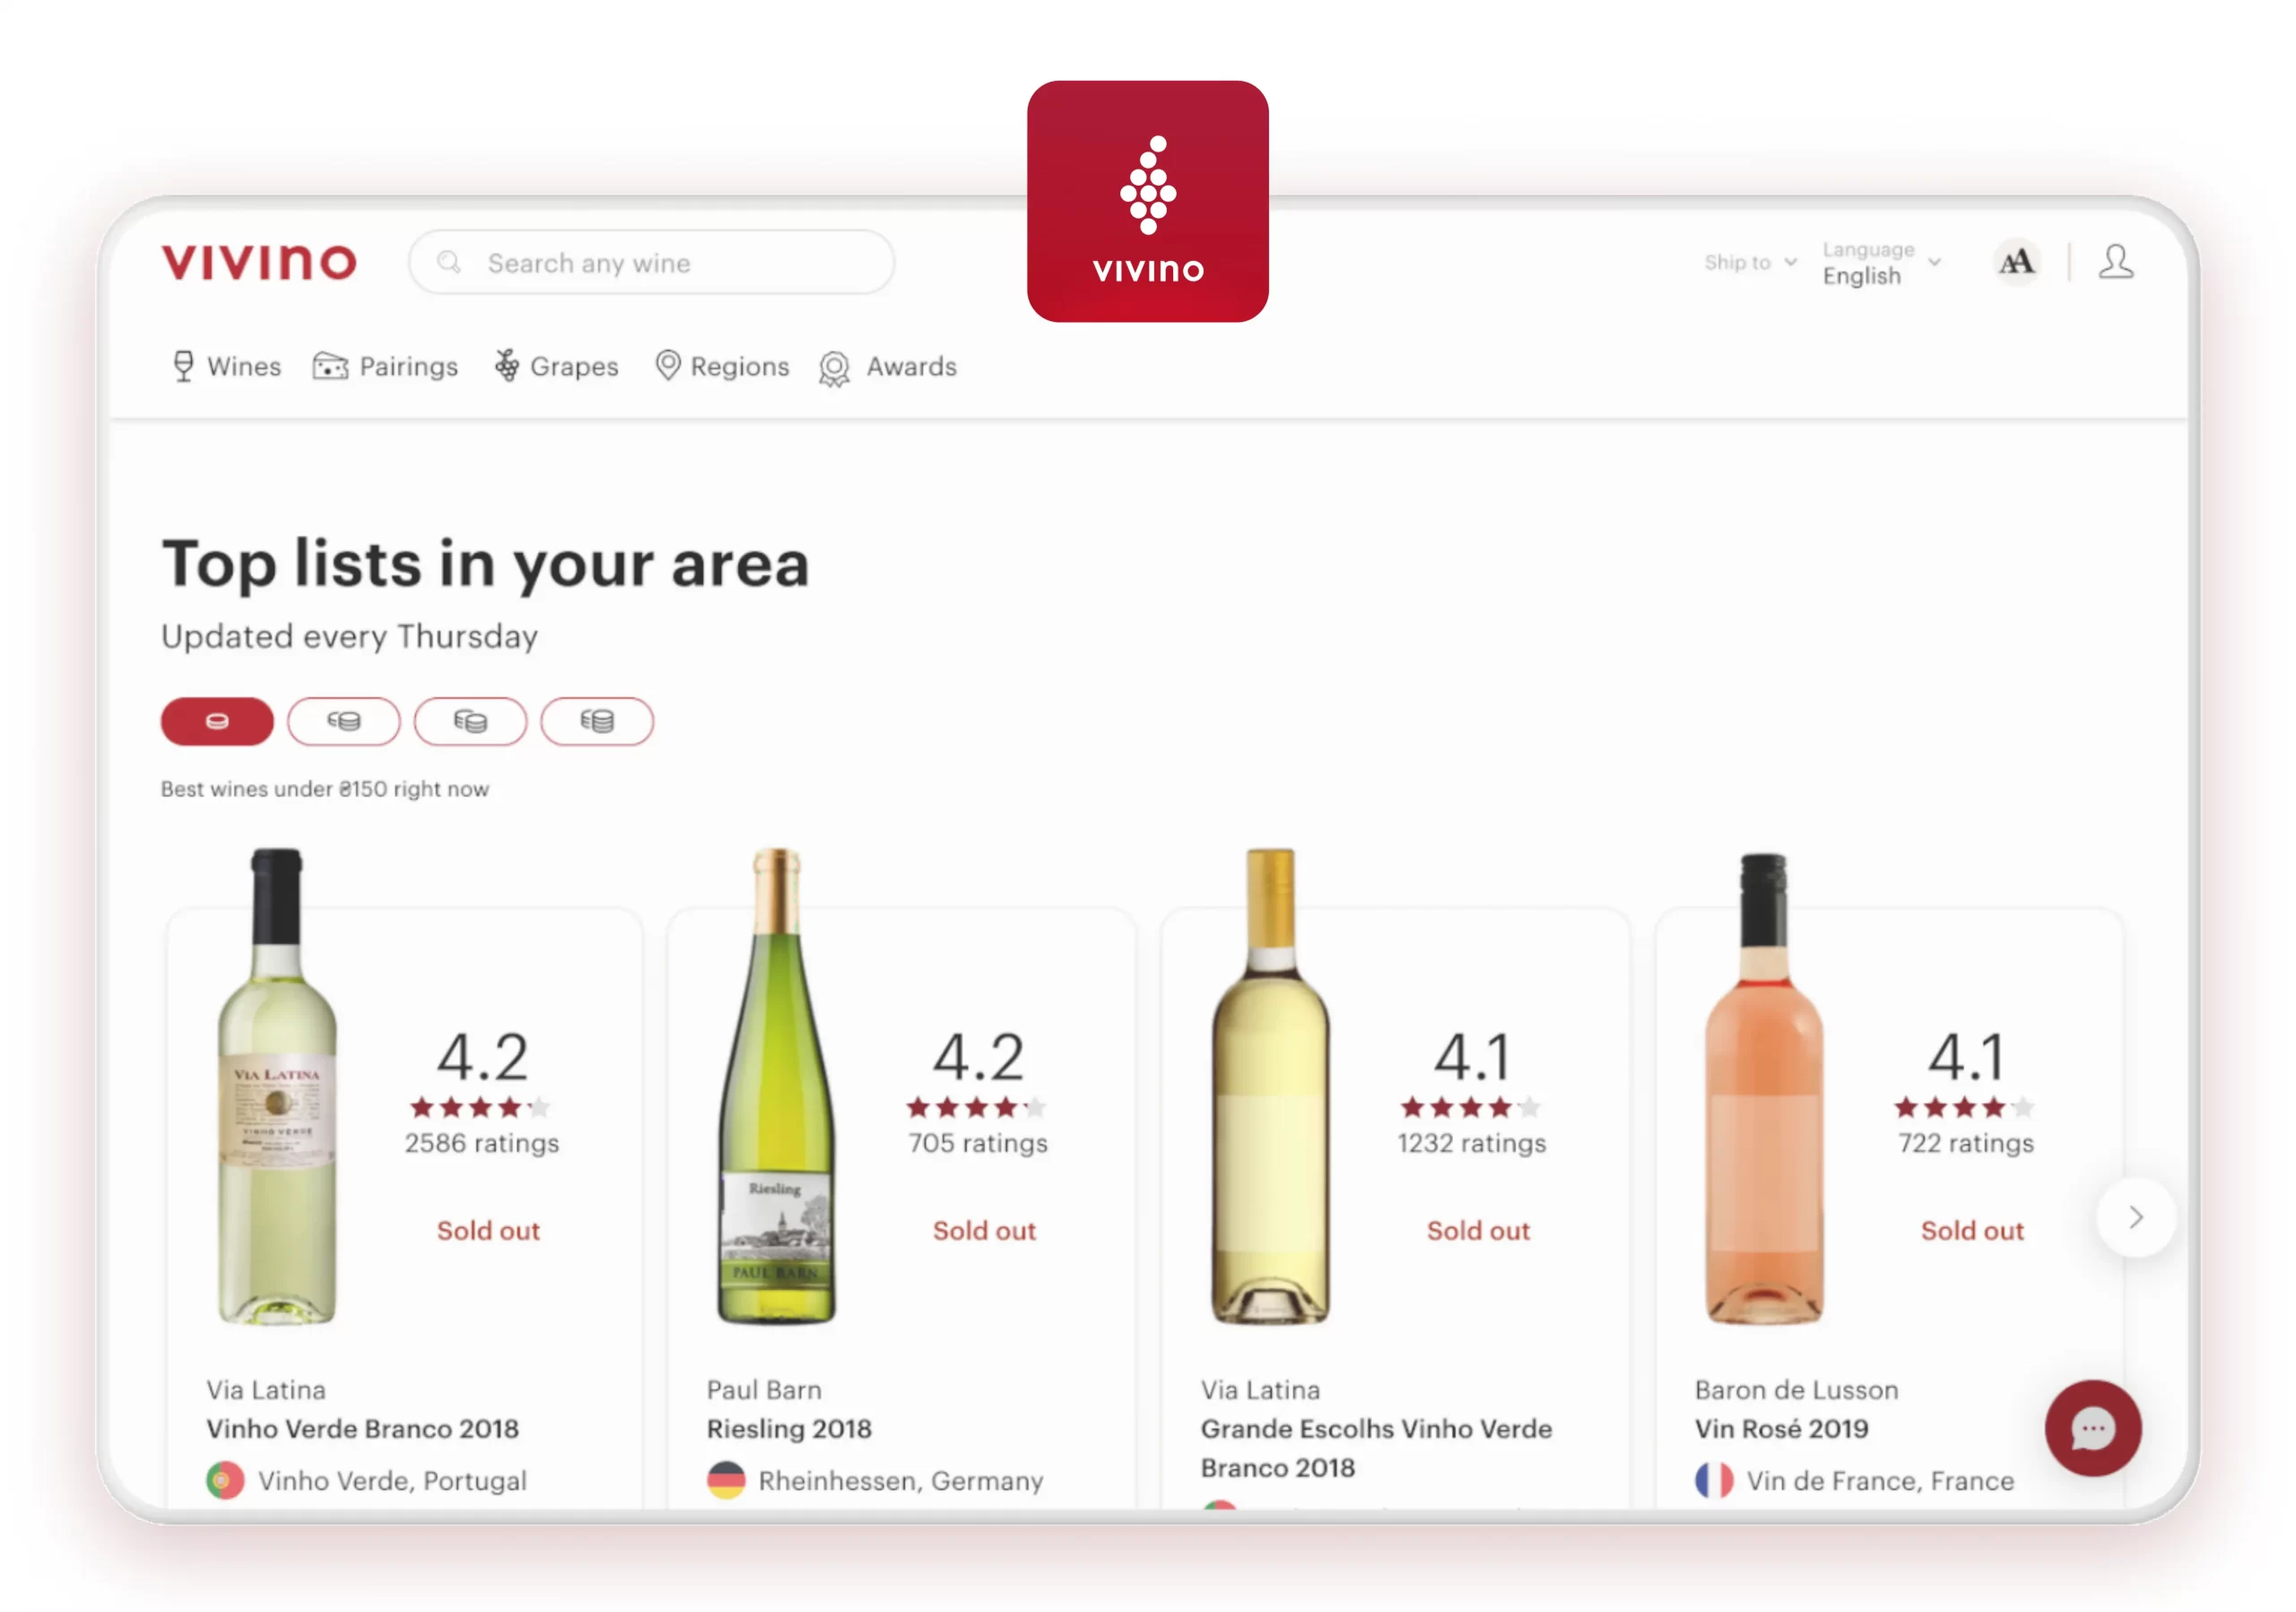
Task: Click the Baron de Lusson winery name
Action: 1796,1390
